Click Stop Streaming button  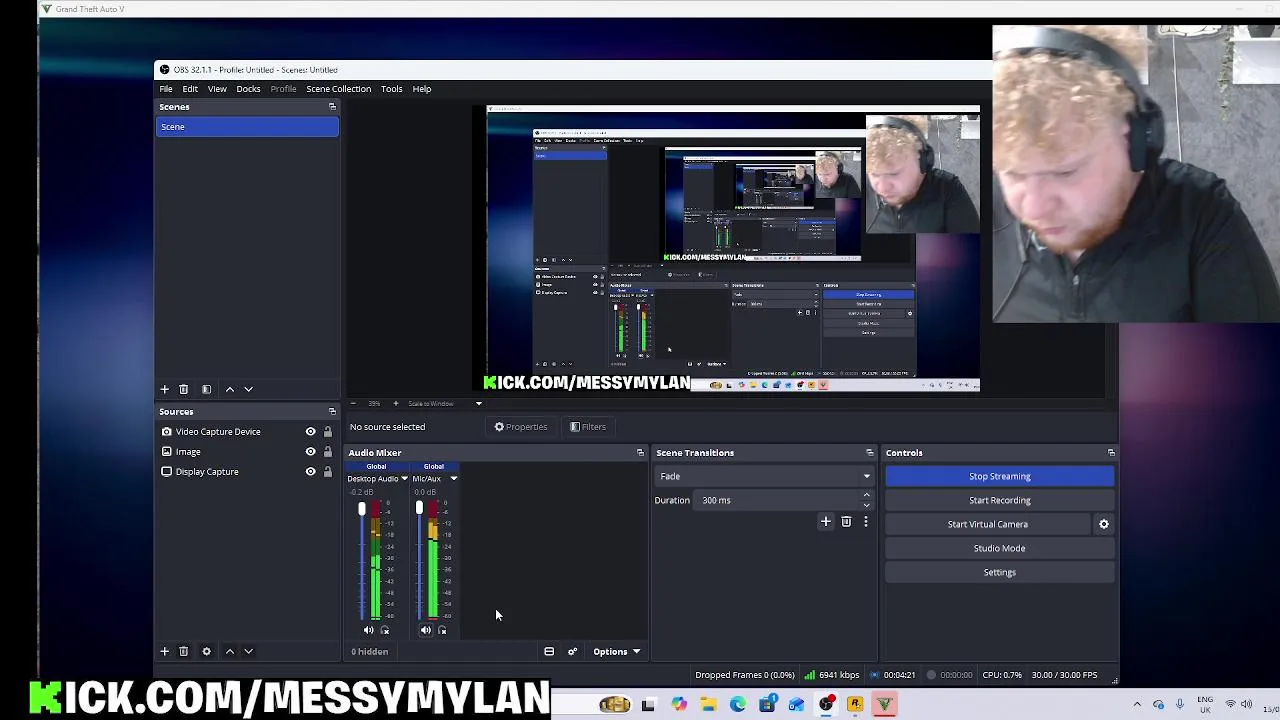[1000, 477]
